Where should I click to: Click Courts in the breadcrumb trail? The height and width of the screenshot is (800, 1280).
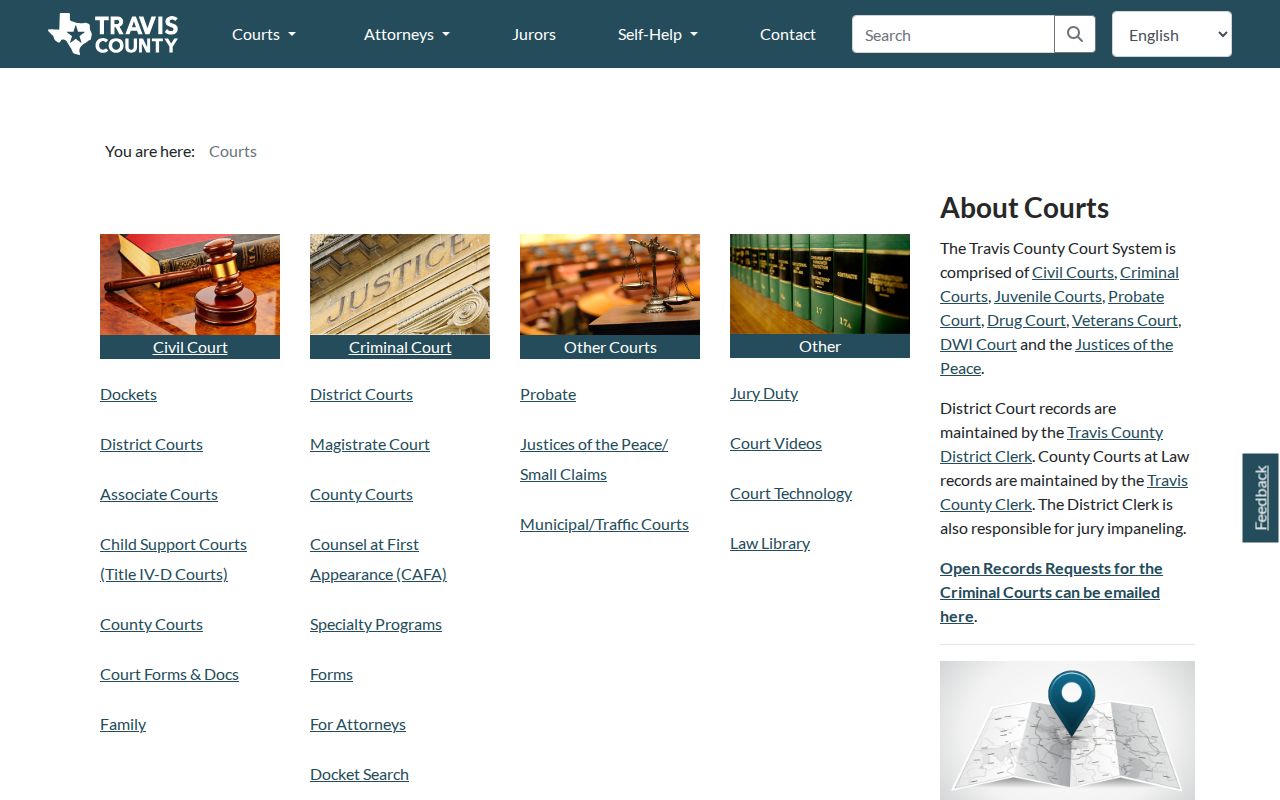tap(233, 151)
